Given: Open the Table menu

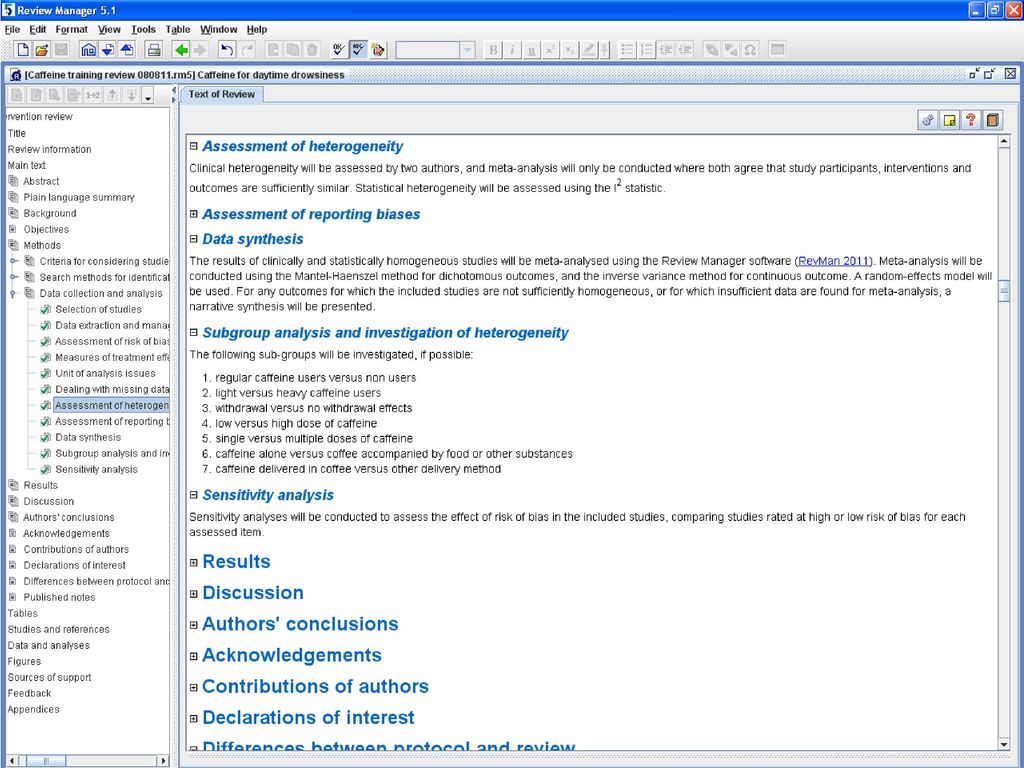Looking at the screenshot, I should [178, 29].
